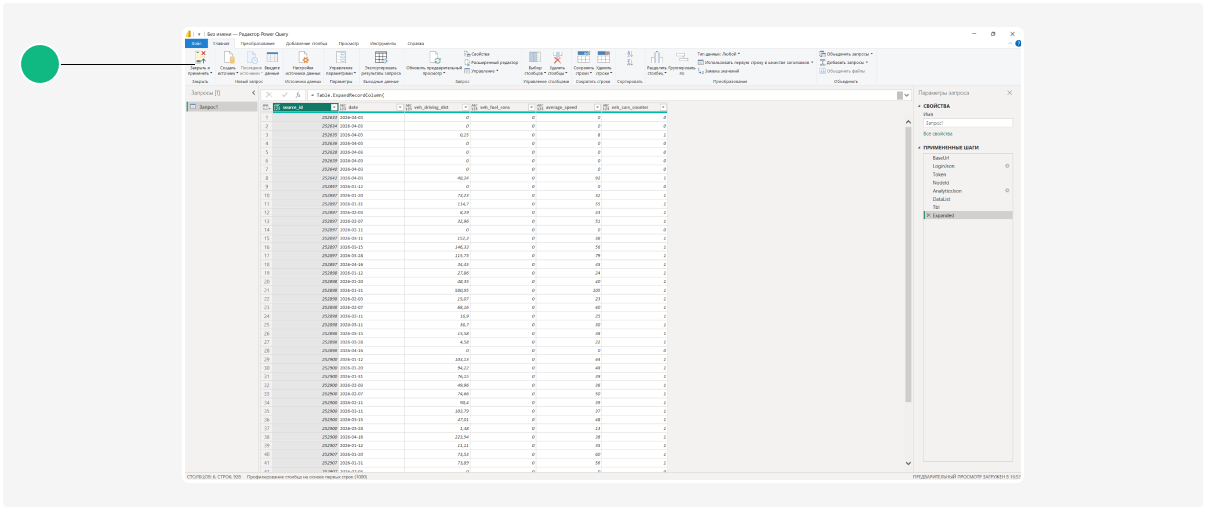Close the Параметры запроса pane
Screen dimensions: 1206x510
click(x=1009, y=93)
